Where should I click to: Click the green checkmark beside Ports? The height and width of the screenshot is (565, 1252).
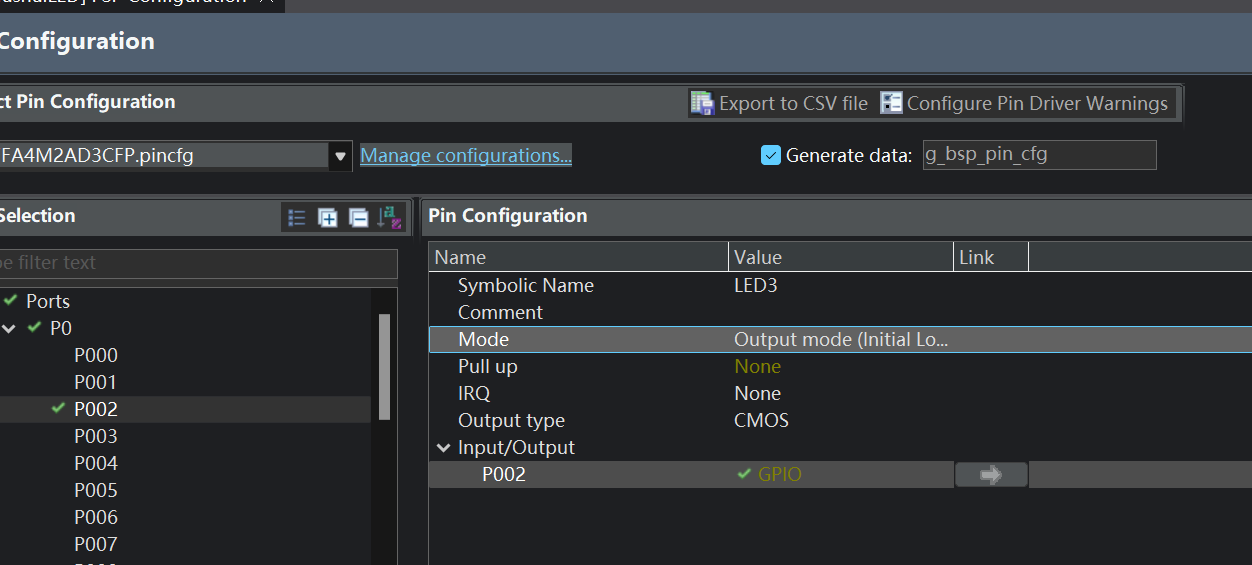coord(11,300)
